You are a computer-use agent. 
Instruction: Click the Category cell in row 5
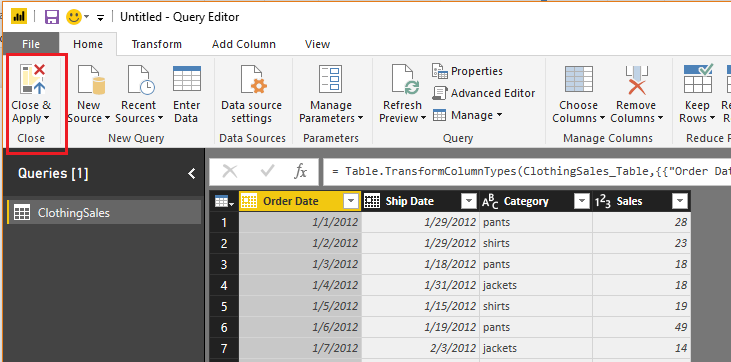536,306
